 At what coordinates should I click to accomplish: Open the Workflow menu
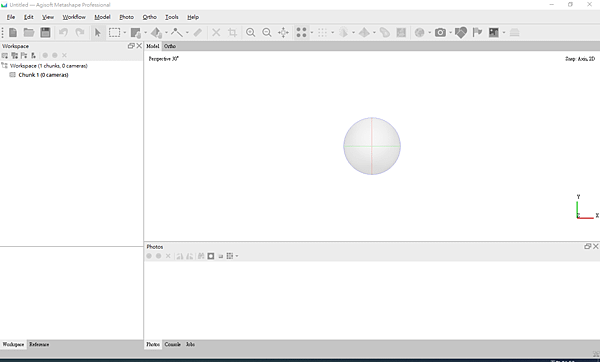coord(74,17)
